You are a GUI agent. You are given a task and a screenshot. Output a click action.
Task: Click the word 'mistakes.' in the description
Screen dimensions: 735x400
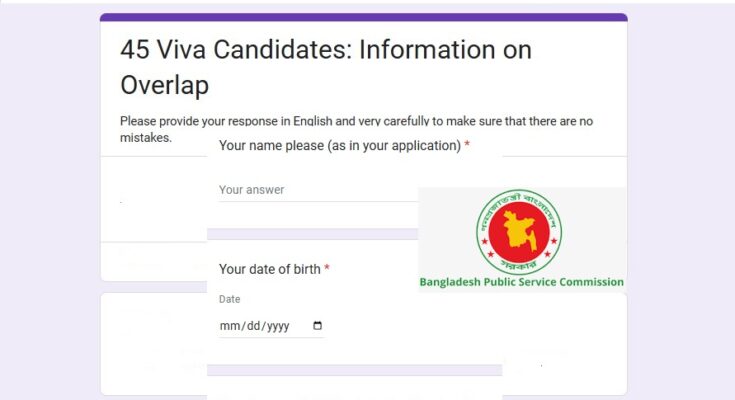click(146, 137)
